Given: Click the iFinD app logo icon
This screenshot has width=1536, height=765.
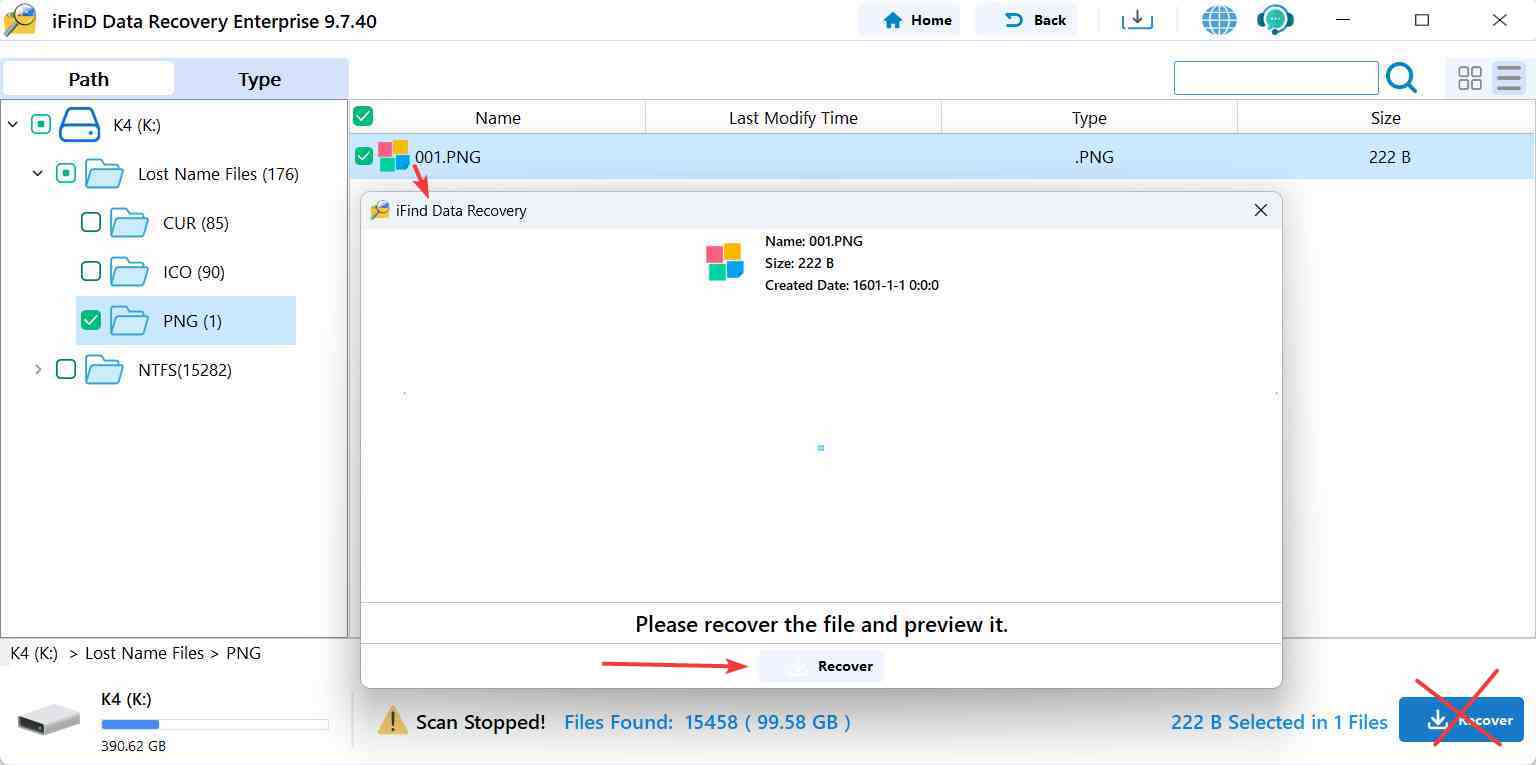Looking at the screenshot, I should pyautogui.click(x=20, y=20).
